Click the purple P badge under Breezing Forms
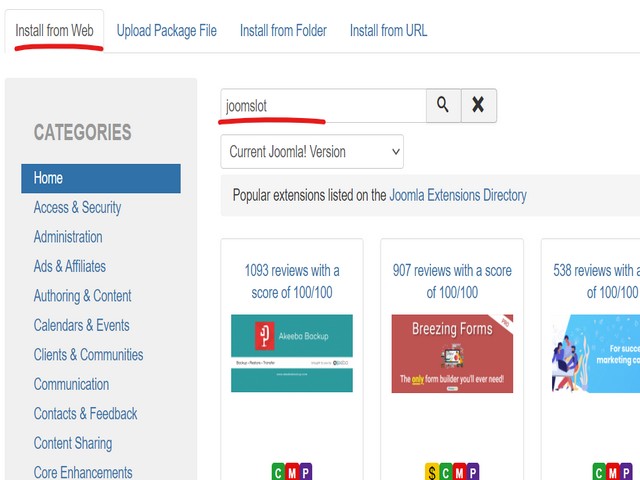This screenshot has height=480, width=640. point(473,472)
